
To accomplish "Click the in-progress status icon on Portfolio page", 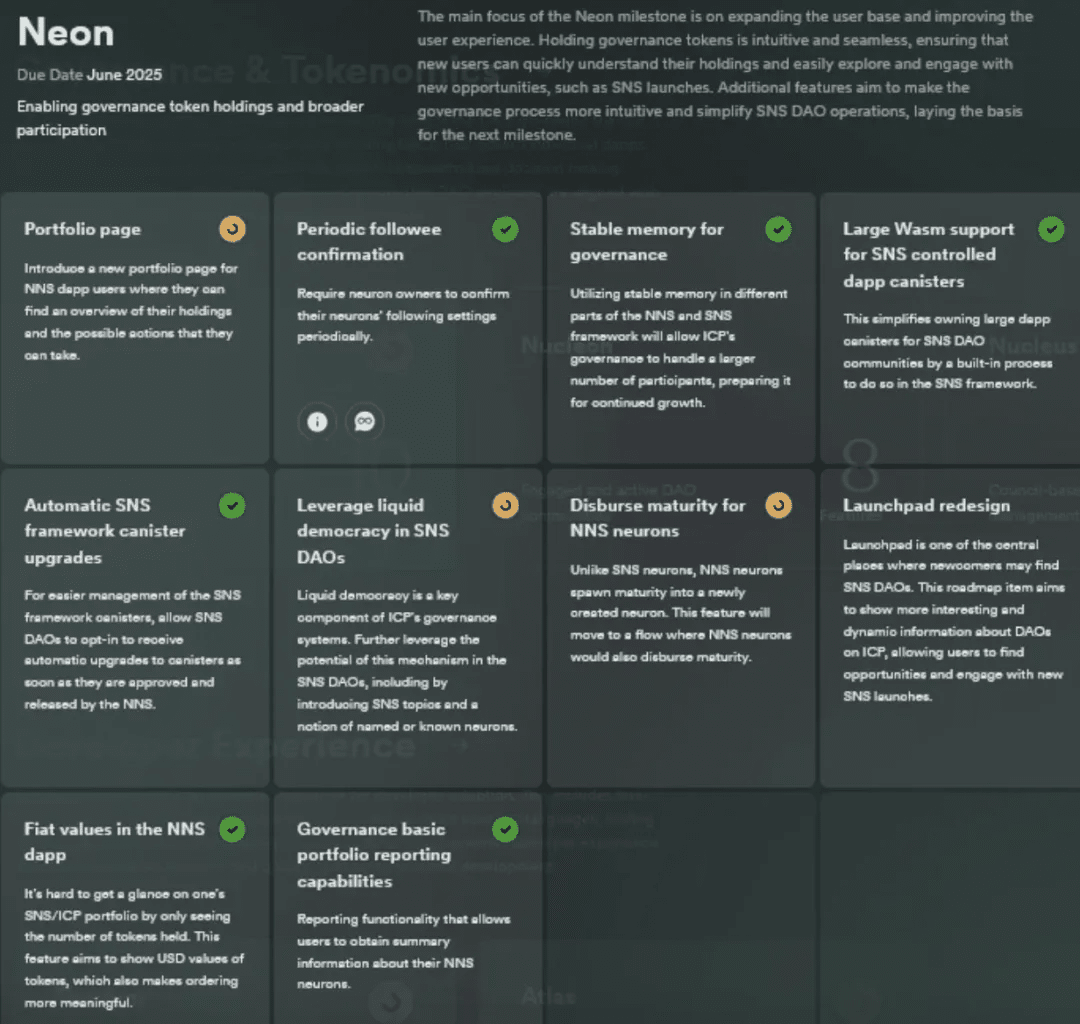I will coord(232,229).
